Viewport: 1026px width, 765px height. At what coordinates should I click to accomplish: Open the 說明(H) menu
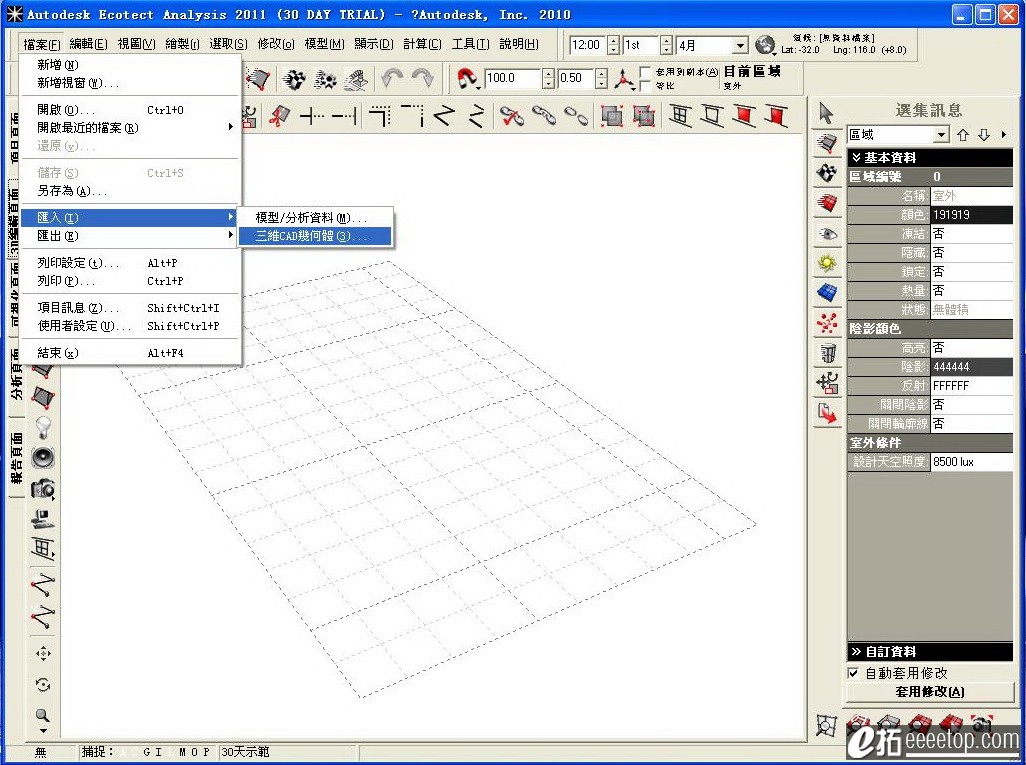519,44
